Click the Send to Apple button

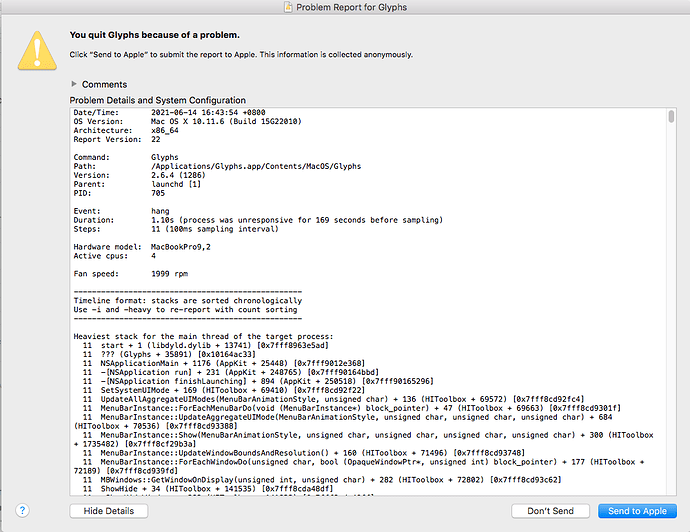[x=637, y=511]
